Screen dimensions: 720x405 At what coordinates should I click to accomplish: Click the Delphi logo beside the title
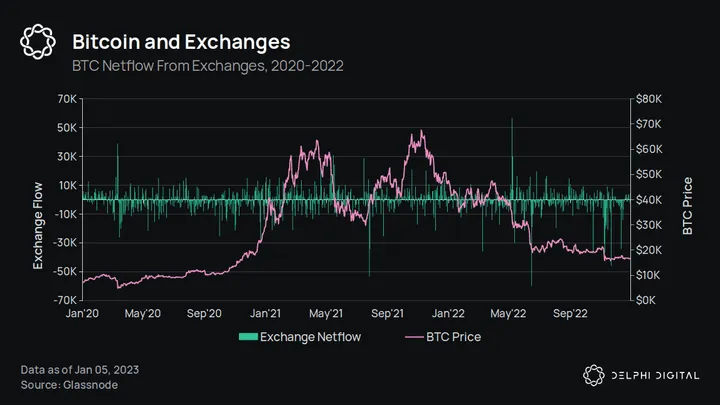pos(37,43)
